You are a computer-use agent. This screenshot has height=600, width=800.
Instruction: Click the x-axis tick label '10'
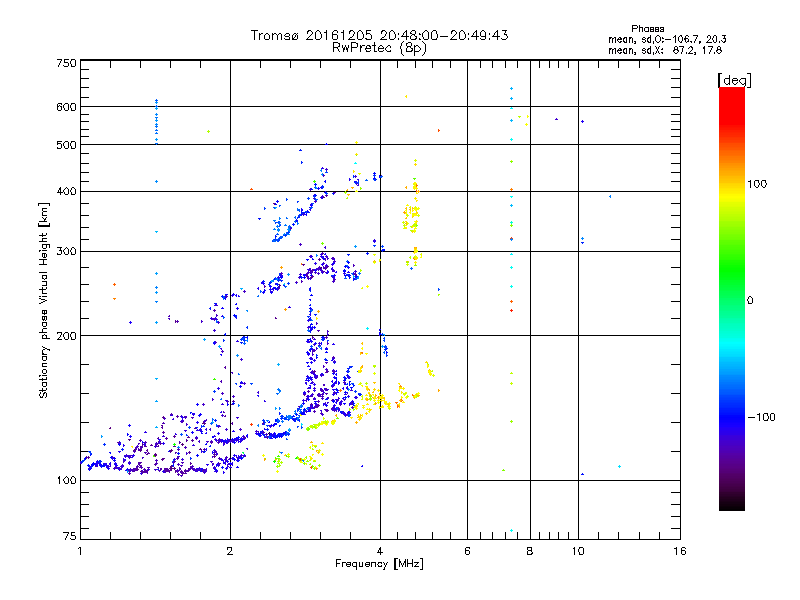click(x=578, y=551)
